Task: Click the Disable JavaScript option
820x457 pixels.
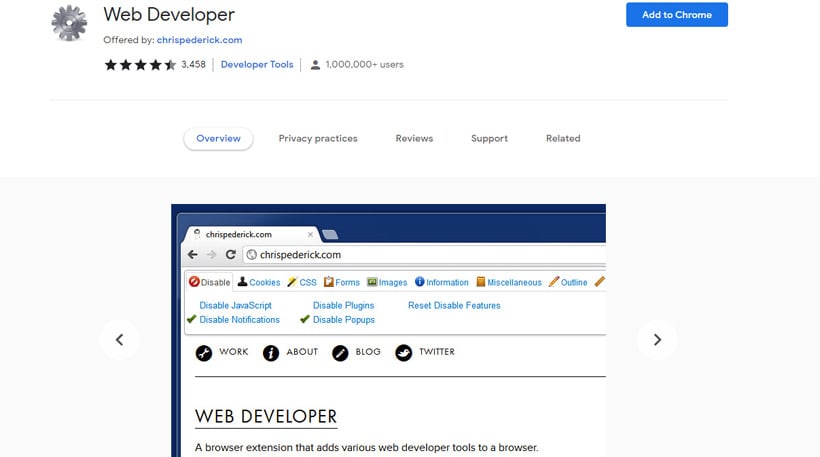Action: (x=235, y=305)
